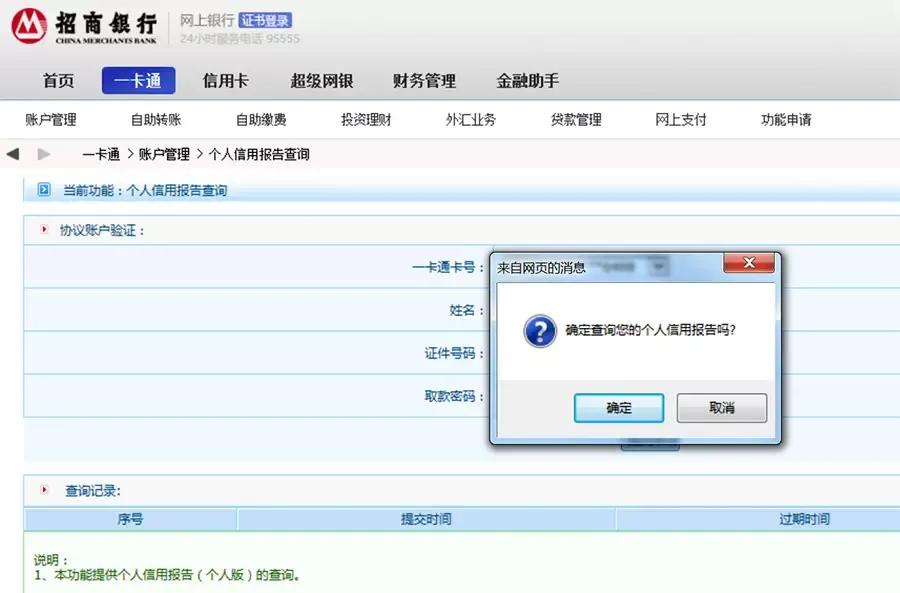Click the China Merchants Bank logo icon
900x593 pixels.
click(27, 27)
